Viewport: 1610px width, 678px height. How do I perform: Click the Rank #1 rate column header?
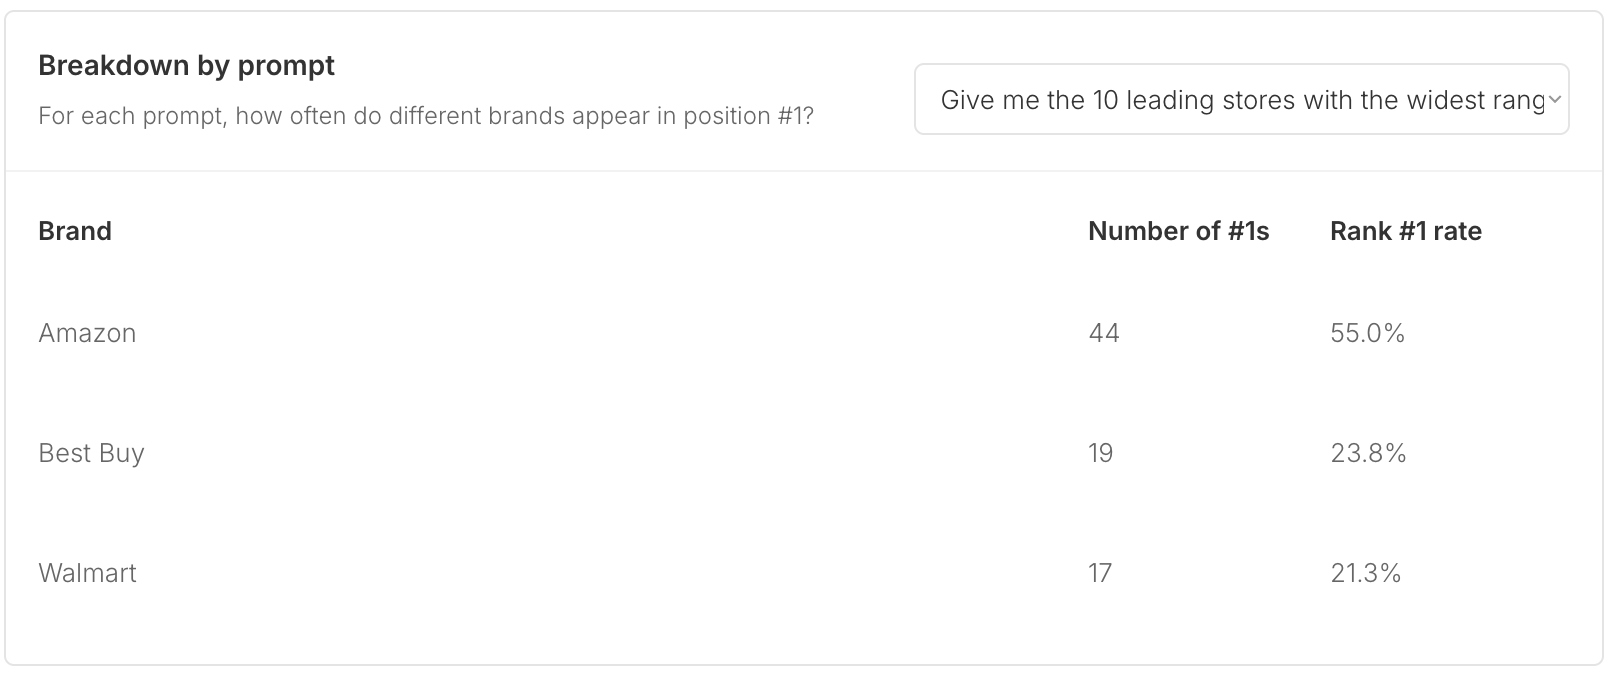point(1405,231)
